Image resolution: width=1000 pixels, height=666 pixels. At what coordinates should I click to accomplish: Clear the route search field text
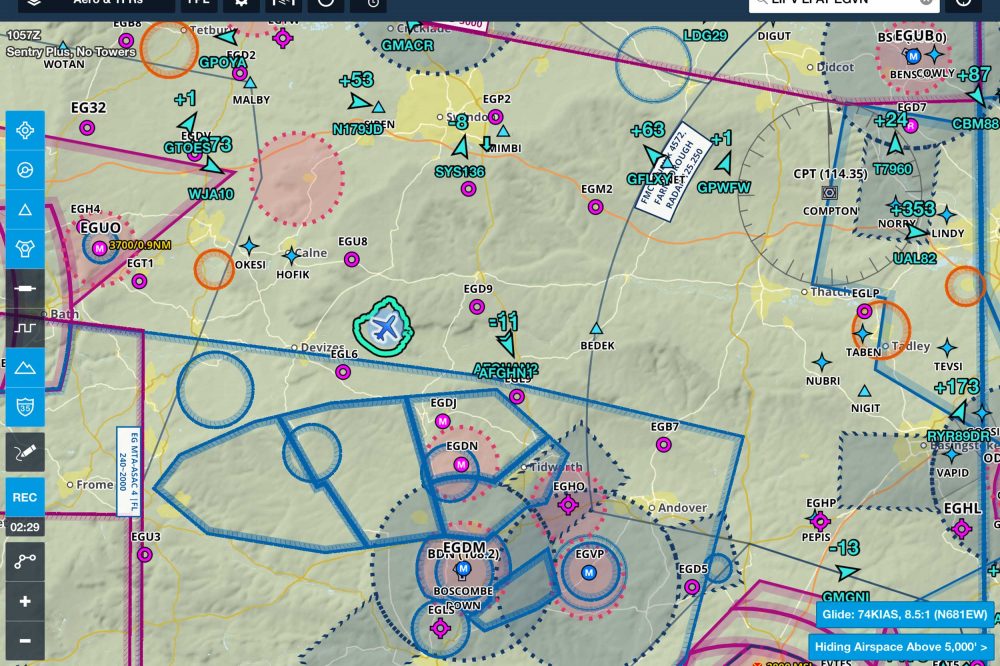[x=926, y=2]
